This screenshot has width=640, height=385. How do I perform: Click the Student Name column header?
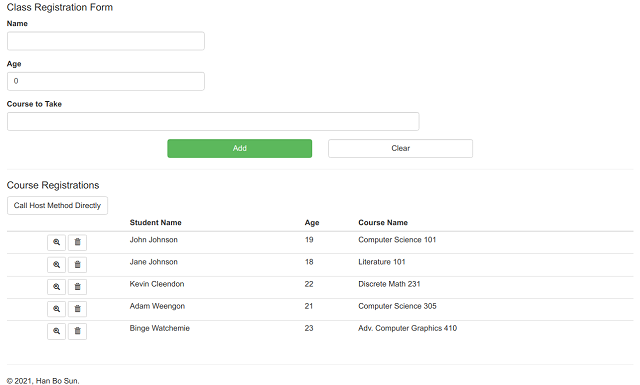156,223
